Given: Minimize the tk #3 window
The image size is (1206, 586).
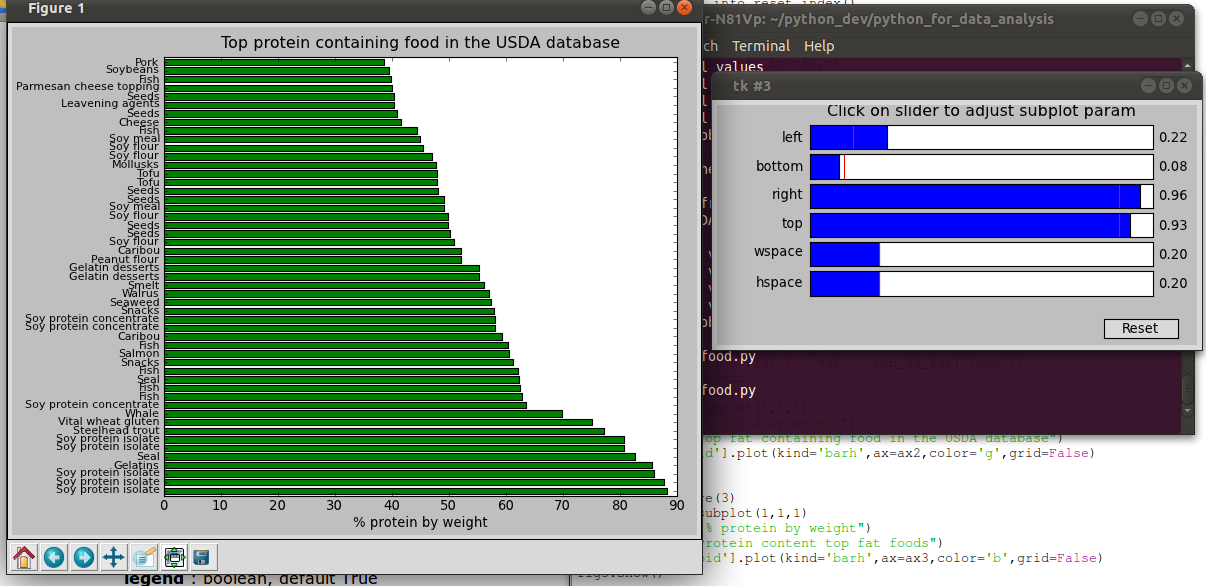Looking at the screenshot, I should (1149, 86).
